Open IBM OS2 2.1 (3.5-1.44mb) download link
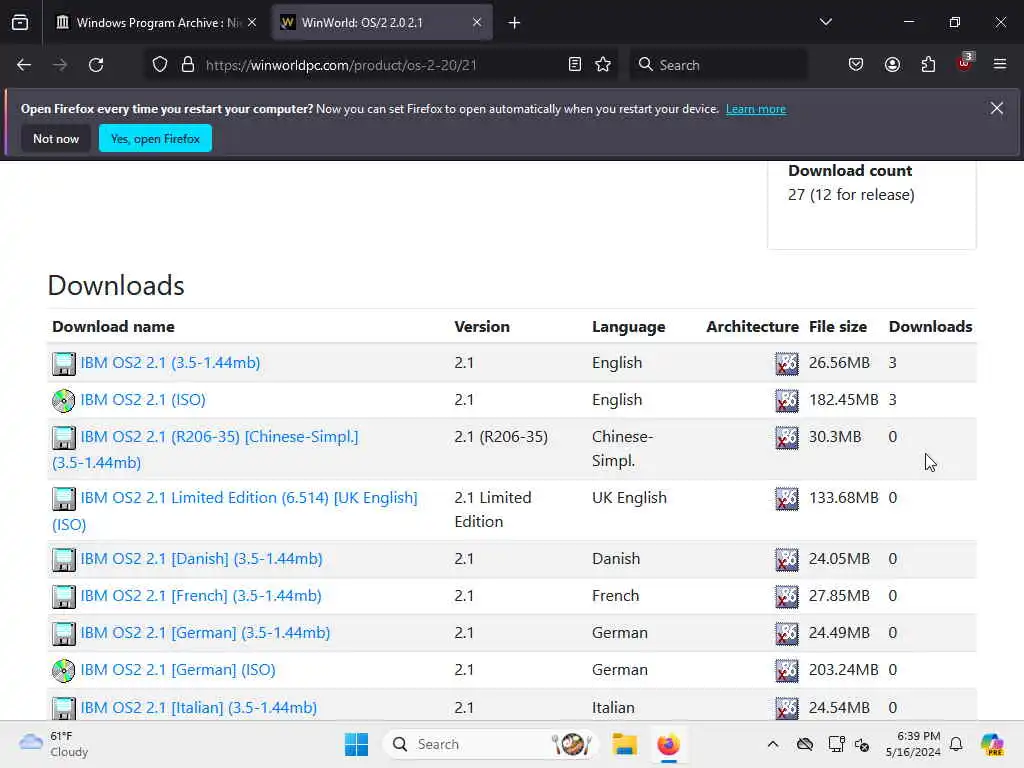Image resolution: width=1024 pixels, height=768 pixels. pyautogui.click(x=170, y=363)
